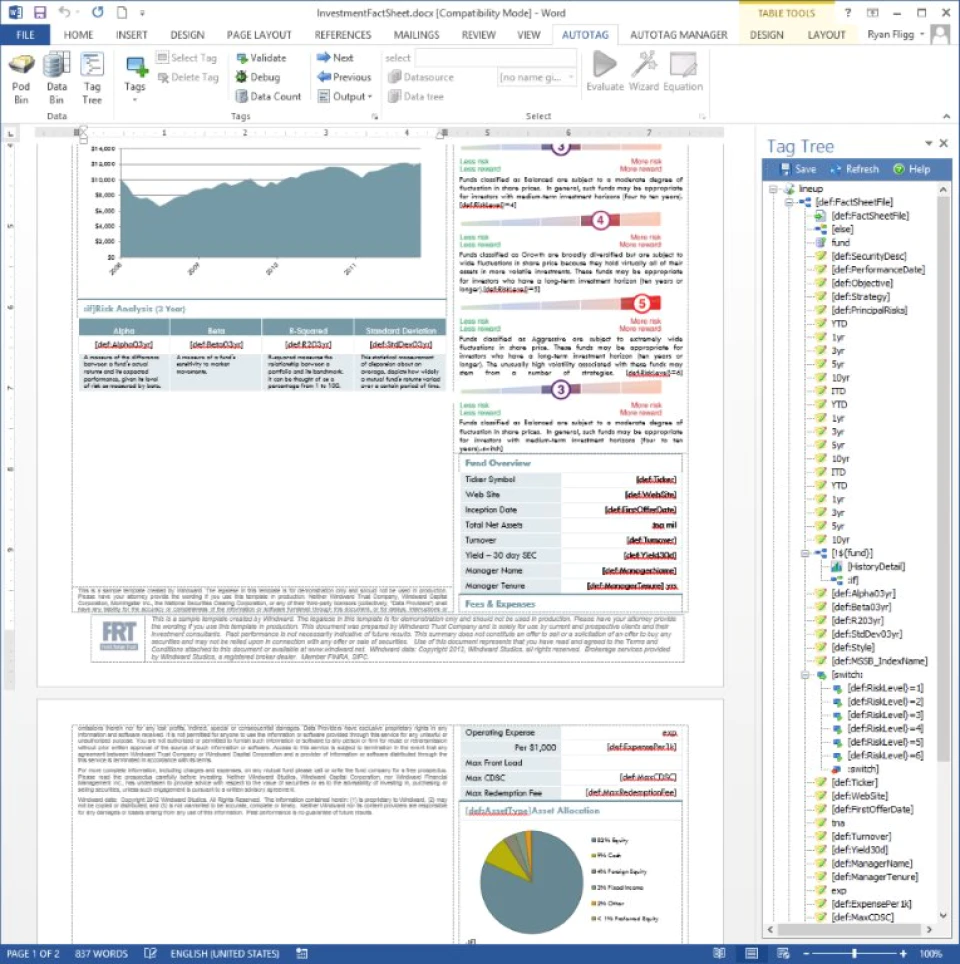Open Help in Tag Tree panel
This screenshot has width=960, height=964.
(912, 169)
